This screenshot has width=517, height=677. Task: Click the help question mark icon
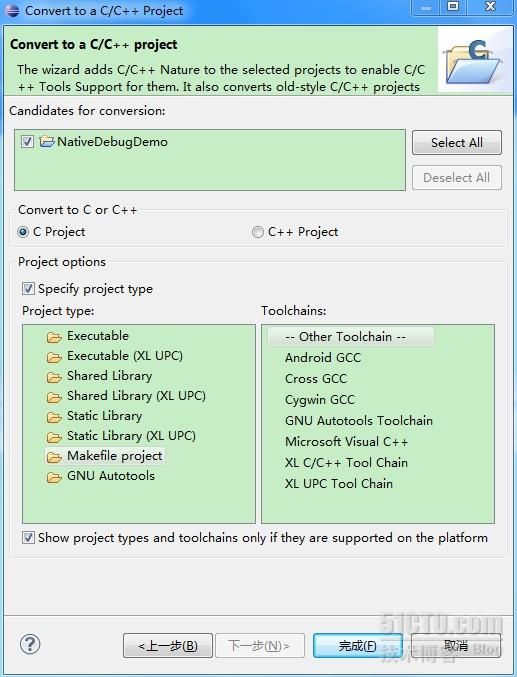30,644
